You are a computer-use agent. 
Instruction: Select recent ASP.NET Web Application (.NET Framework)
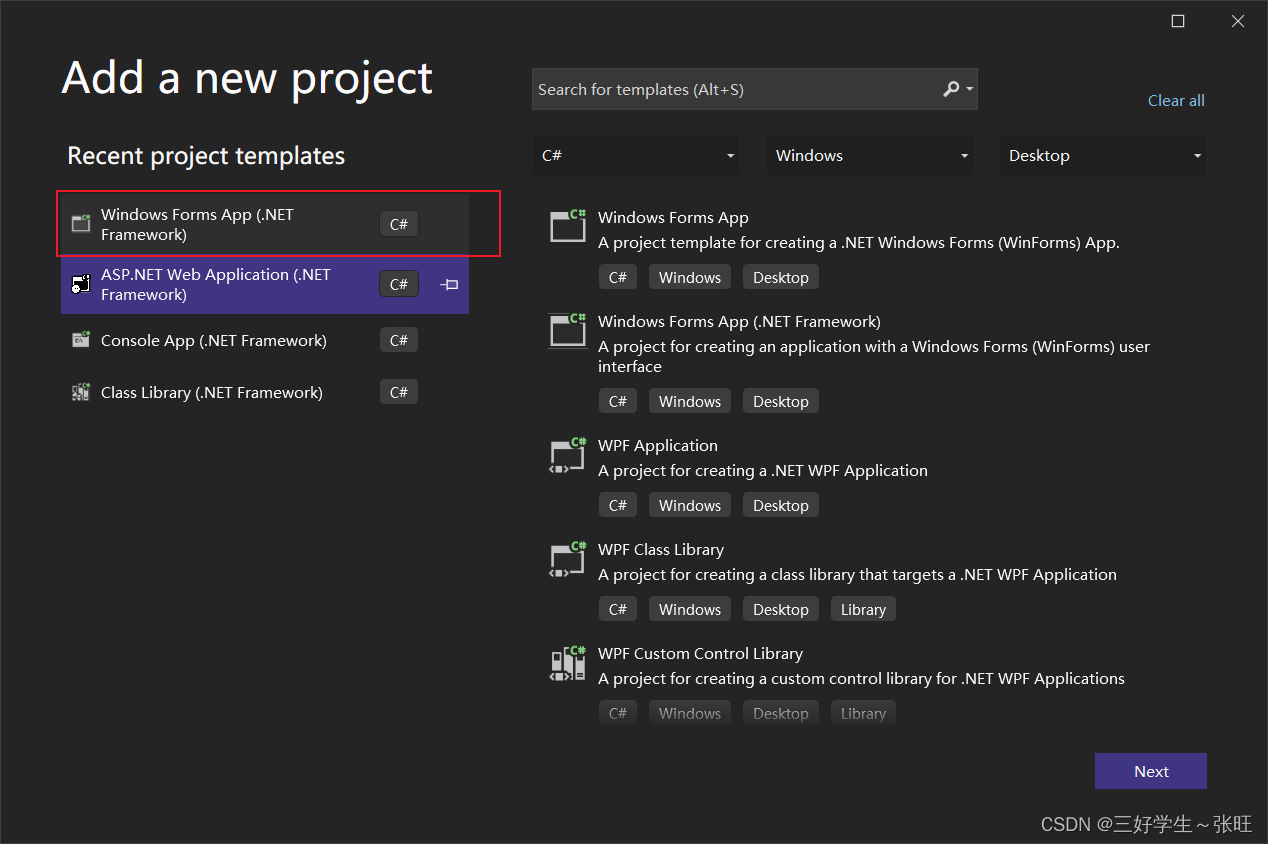coord(265,284)
